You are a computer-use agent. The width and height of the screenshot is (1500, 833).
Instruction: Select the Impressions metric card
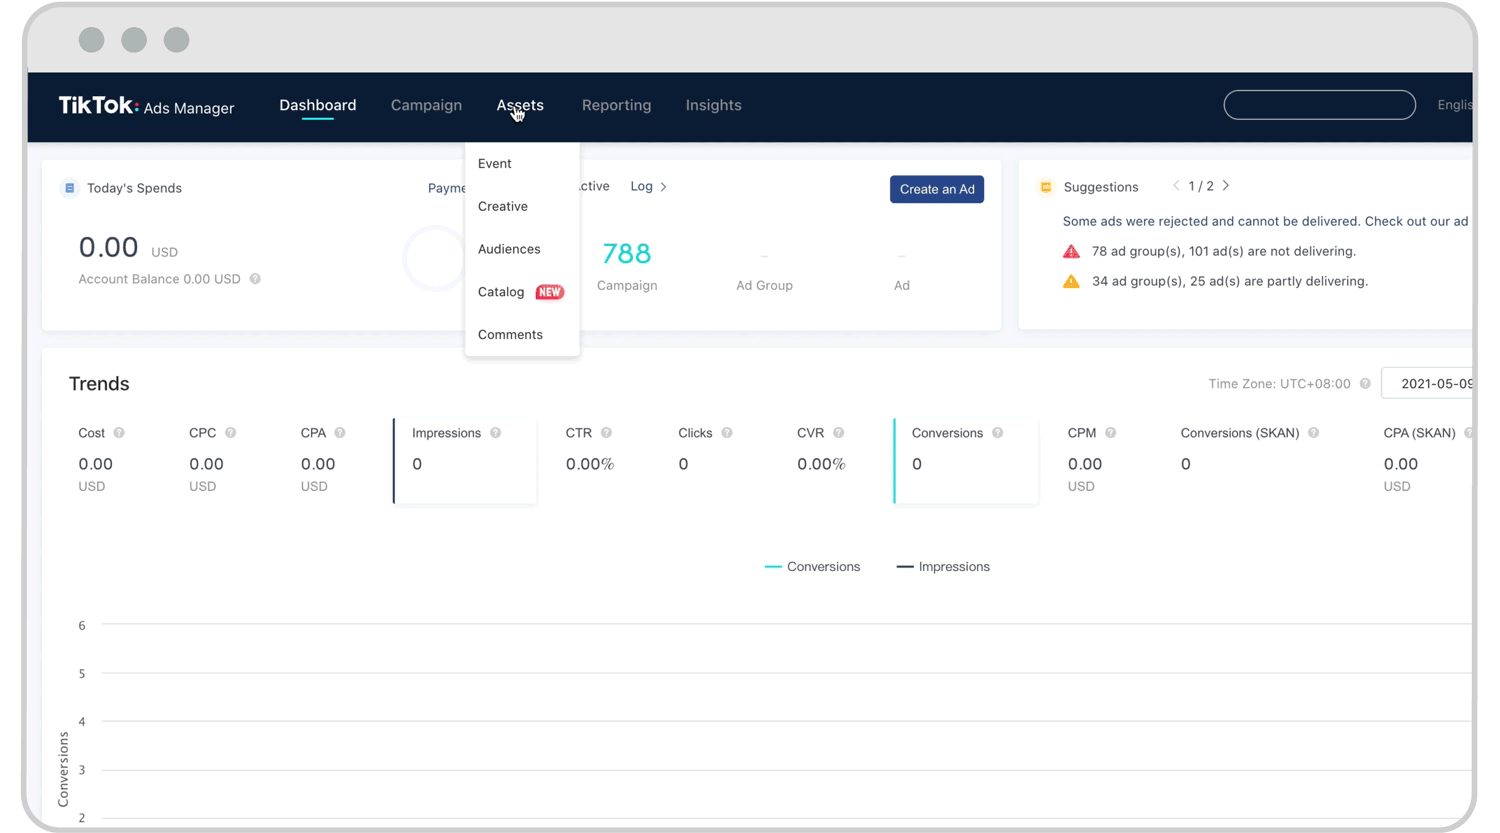point(465,461)
